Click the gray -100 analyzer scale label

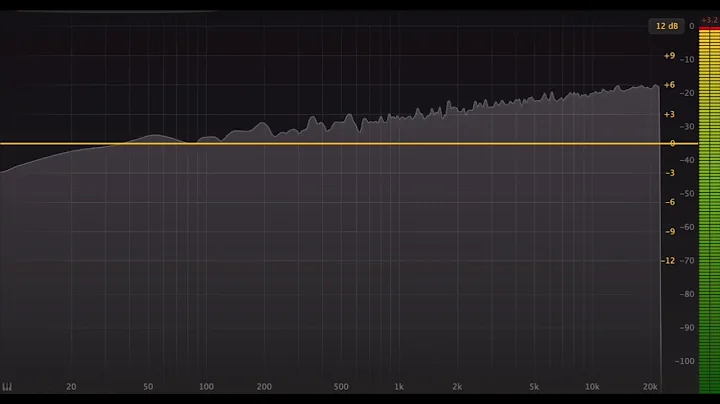pos(685,361)
